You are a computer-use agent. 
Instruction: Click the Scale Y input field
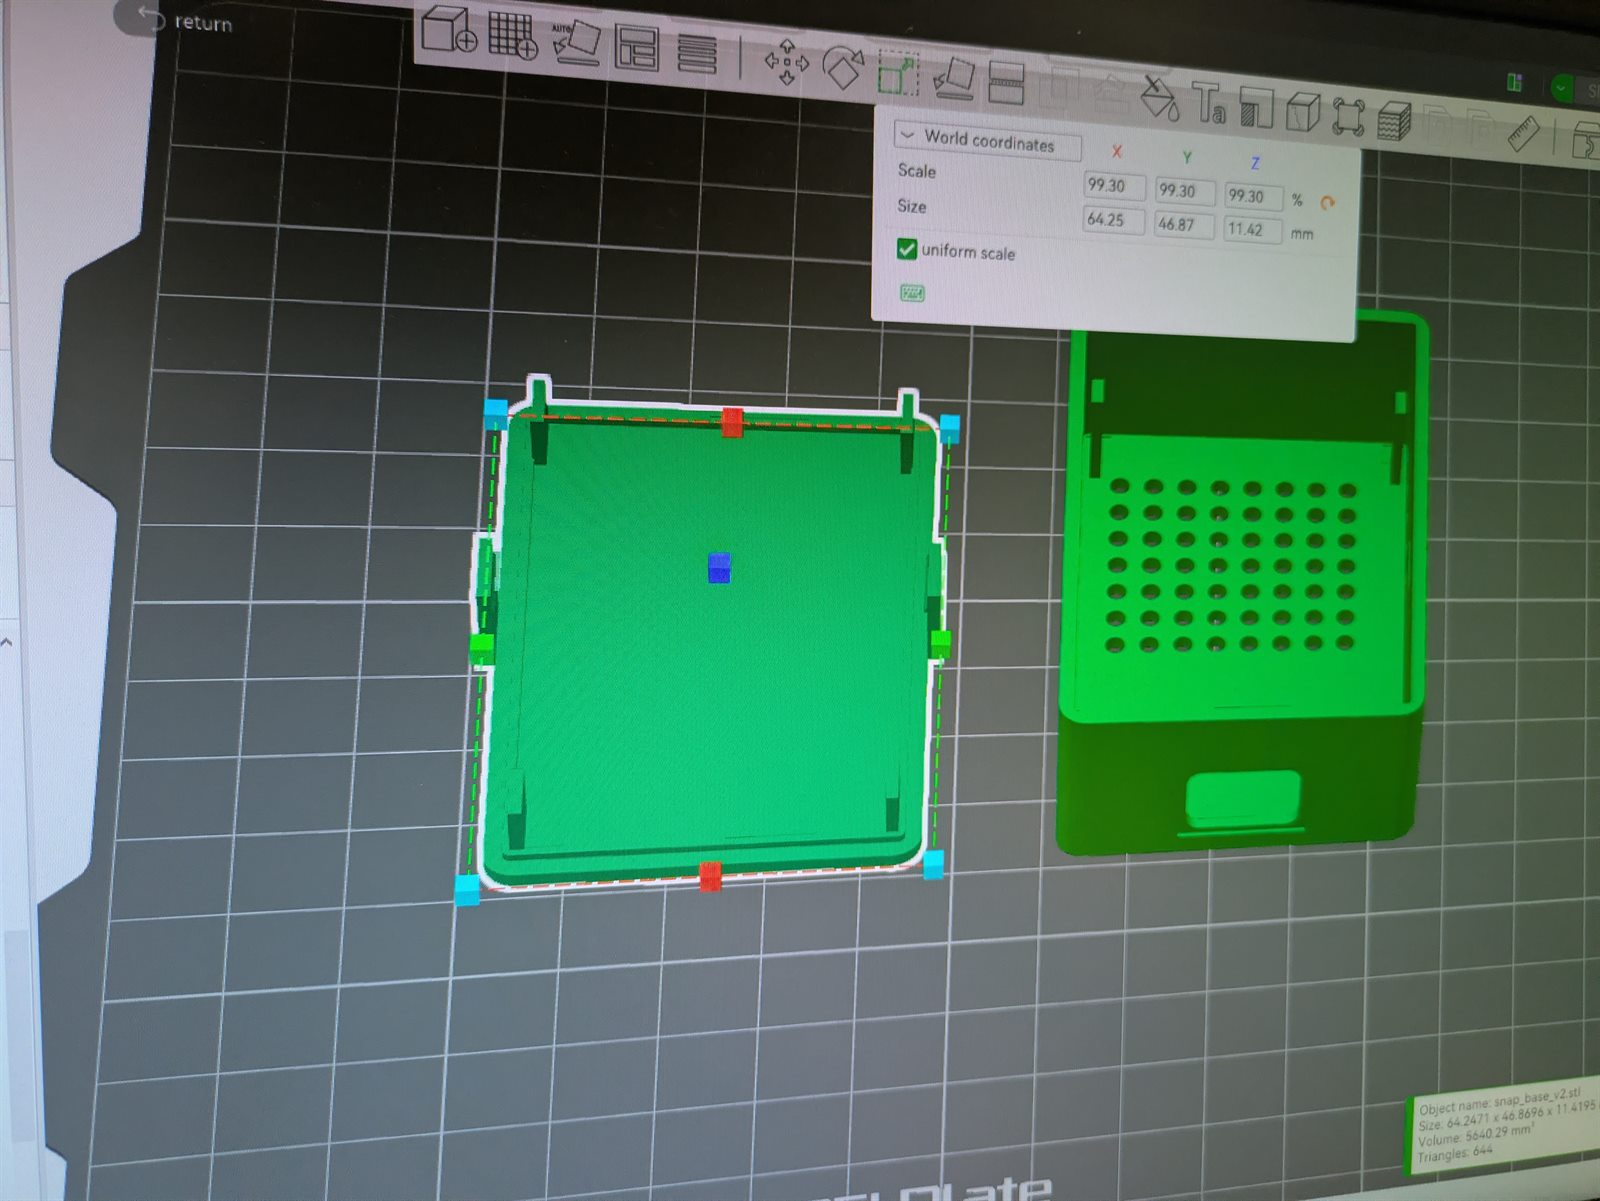(x=1184, y=190)
